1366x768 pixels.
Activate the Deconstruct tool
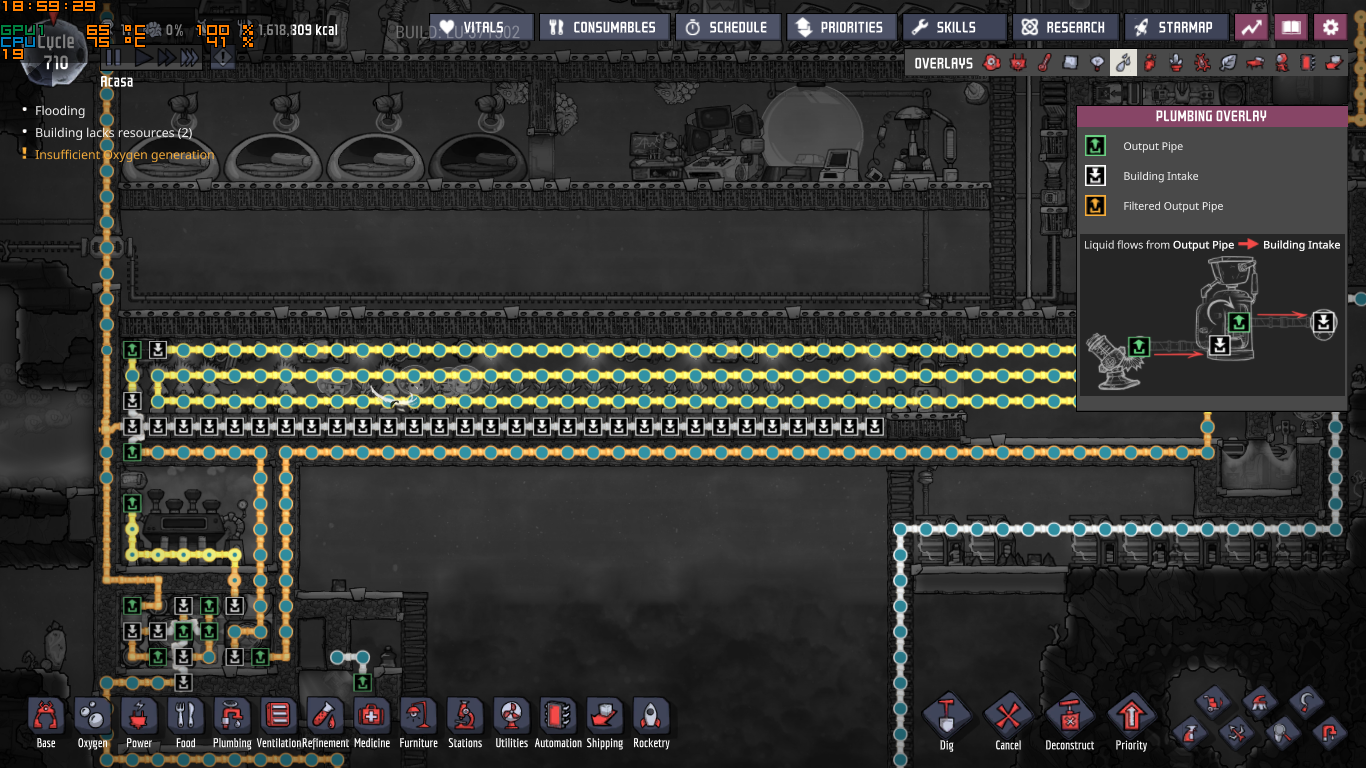1069,717
